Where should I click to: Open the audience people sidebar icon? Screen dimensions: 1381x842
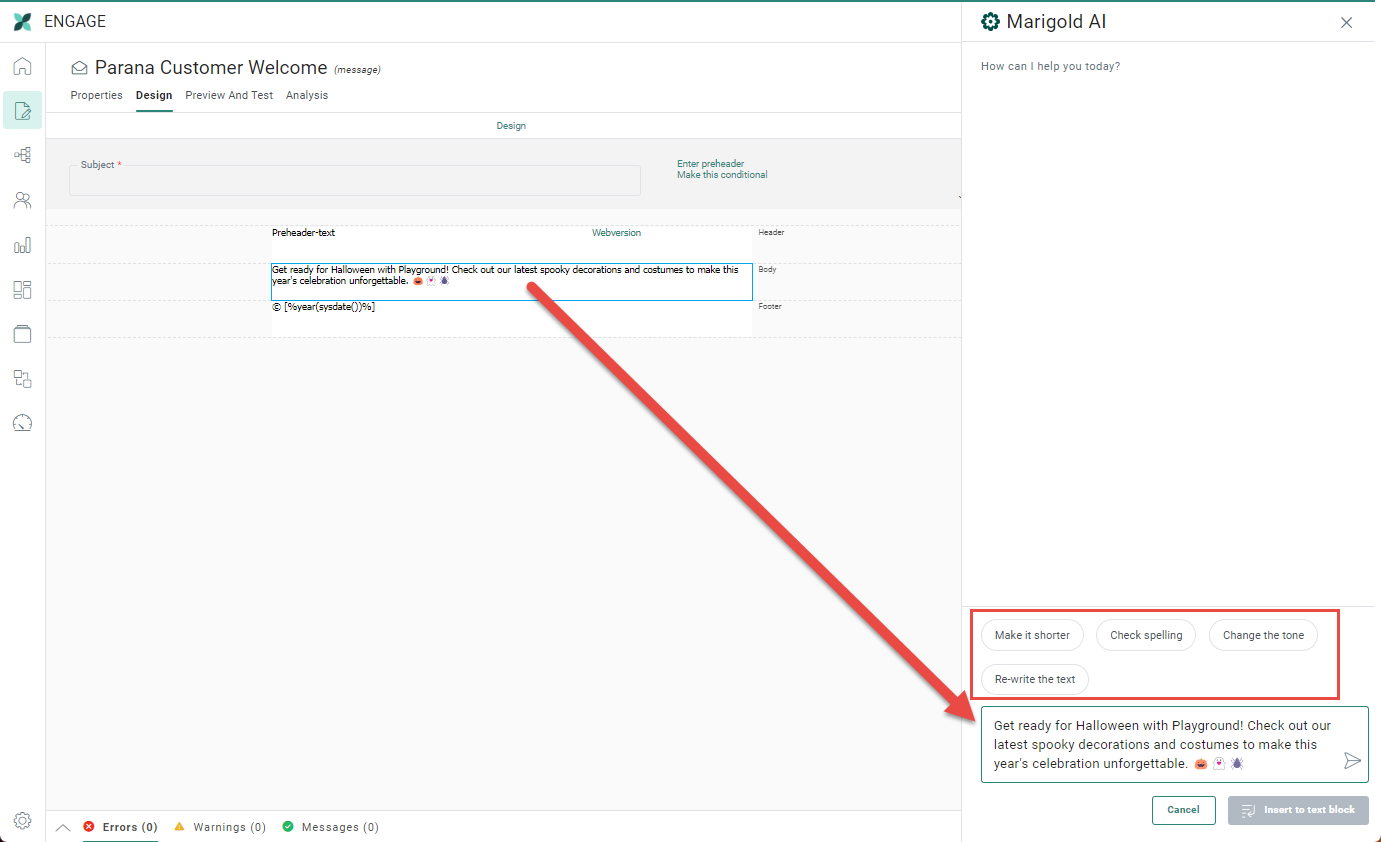pos(22,200)
